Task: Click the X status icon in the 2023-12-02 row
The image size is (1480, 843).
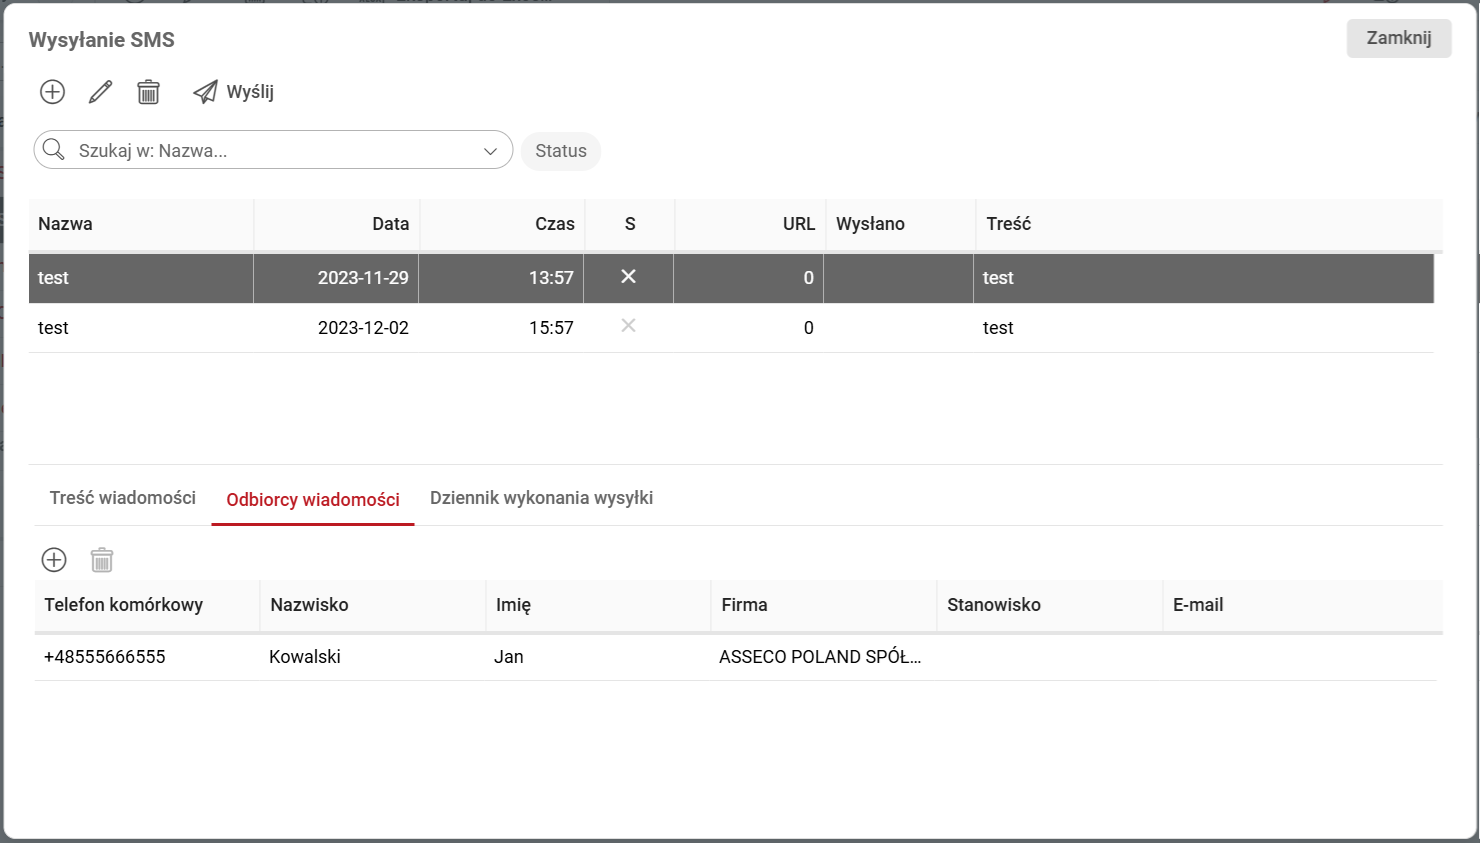Action: [628, 326]
